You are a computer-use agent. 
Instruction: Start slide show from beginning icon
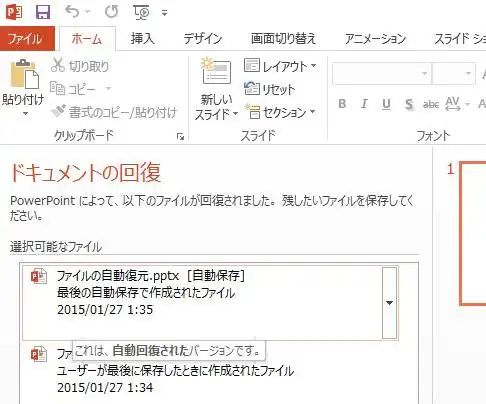tap(142, 13)
